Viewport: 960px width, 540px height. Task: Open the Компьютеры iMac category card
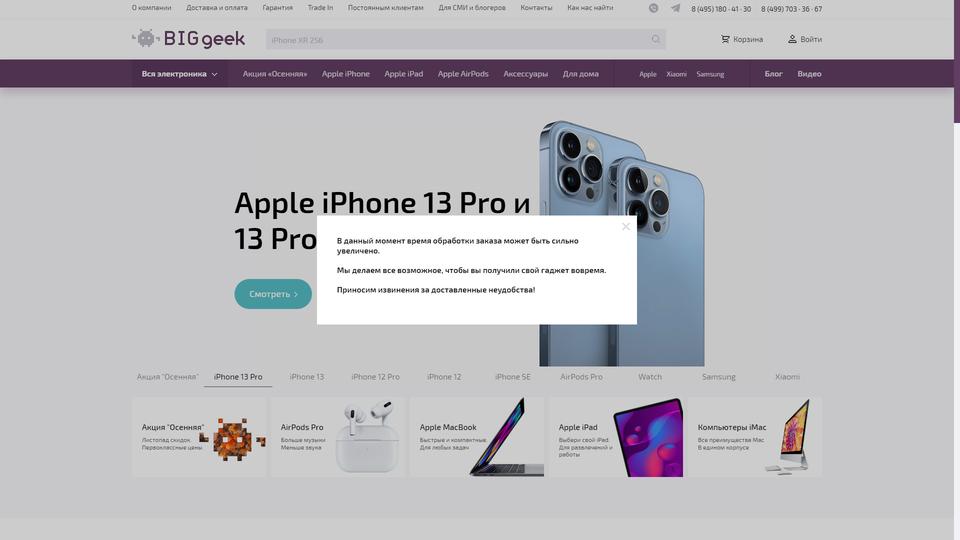coord(755,437)
